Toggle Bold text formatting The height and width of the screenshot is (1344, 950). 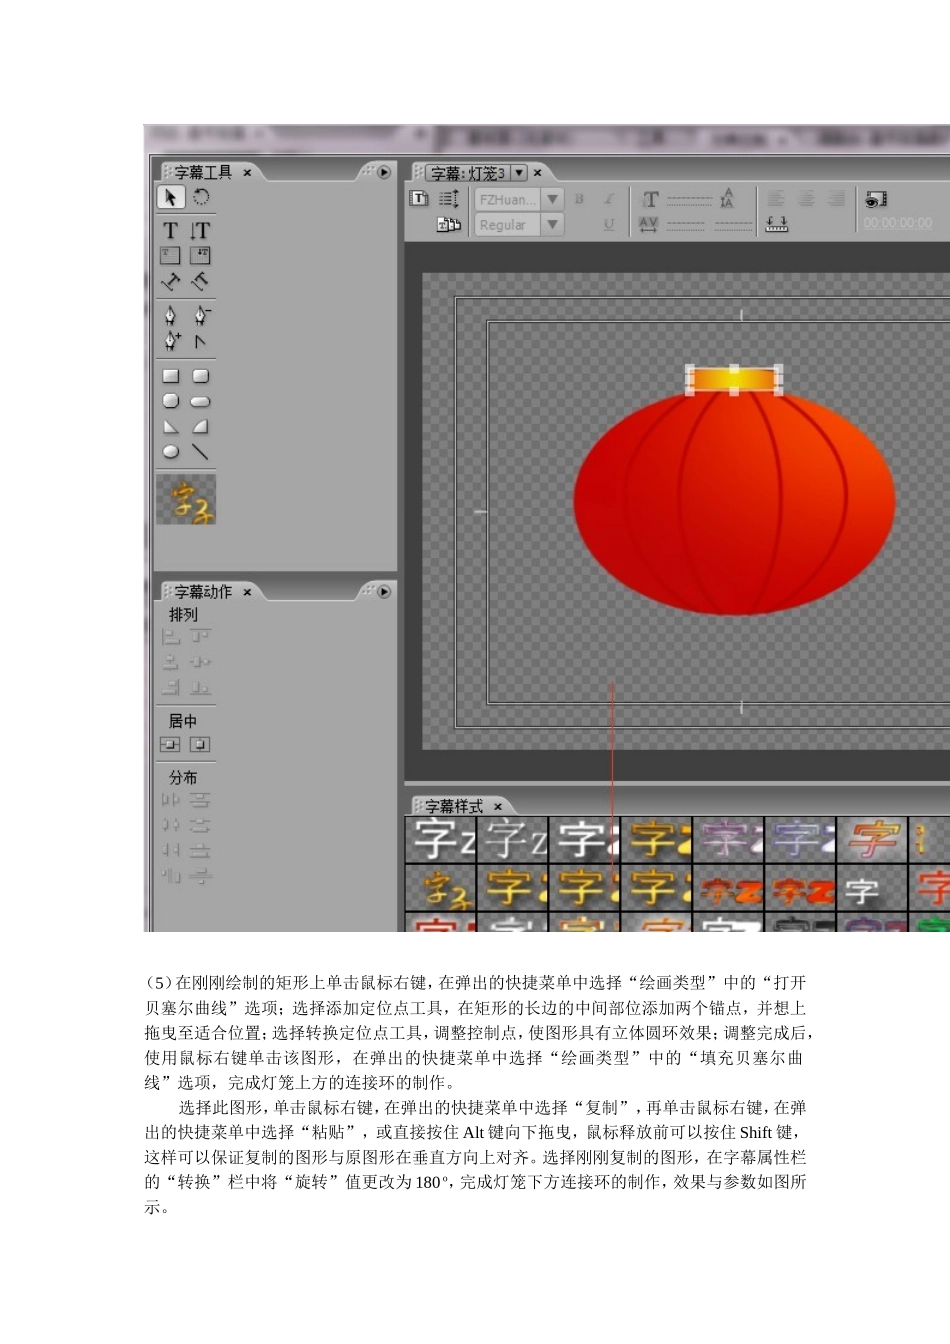pos(579,199)
